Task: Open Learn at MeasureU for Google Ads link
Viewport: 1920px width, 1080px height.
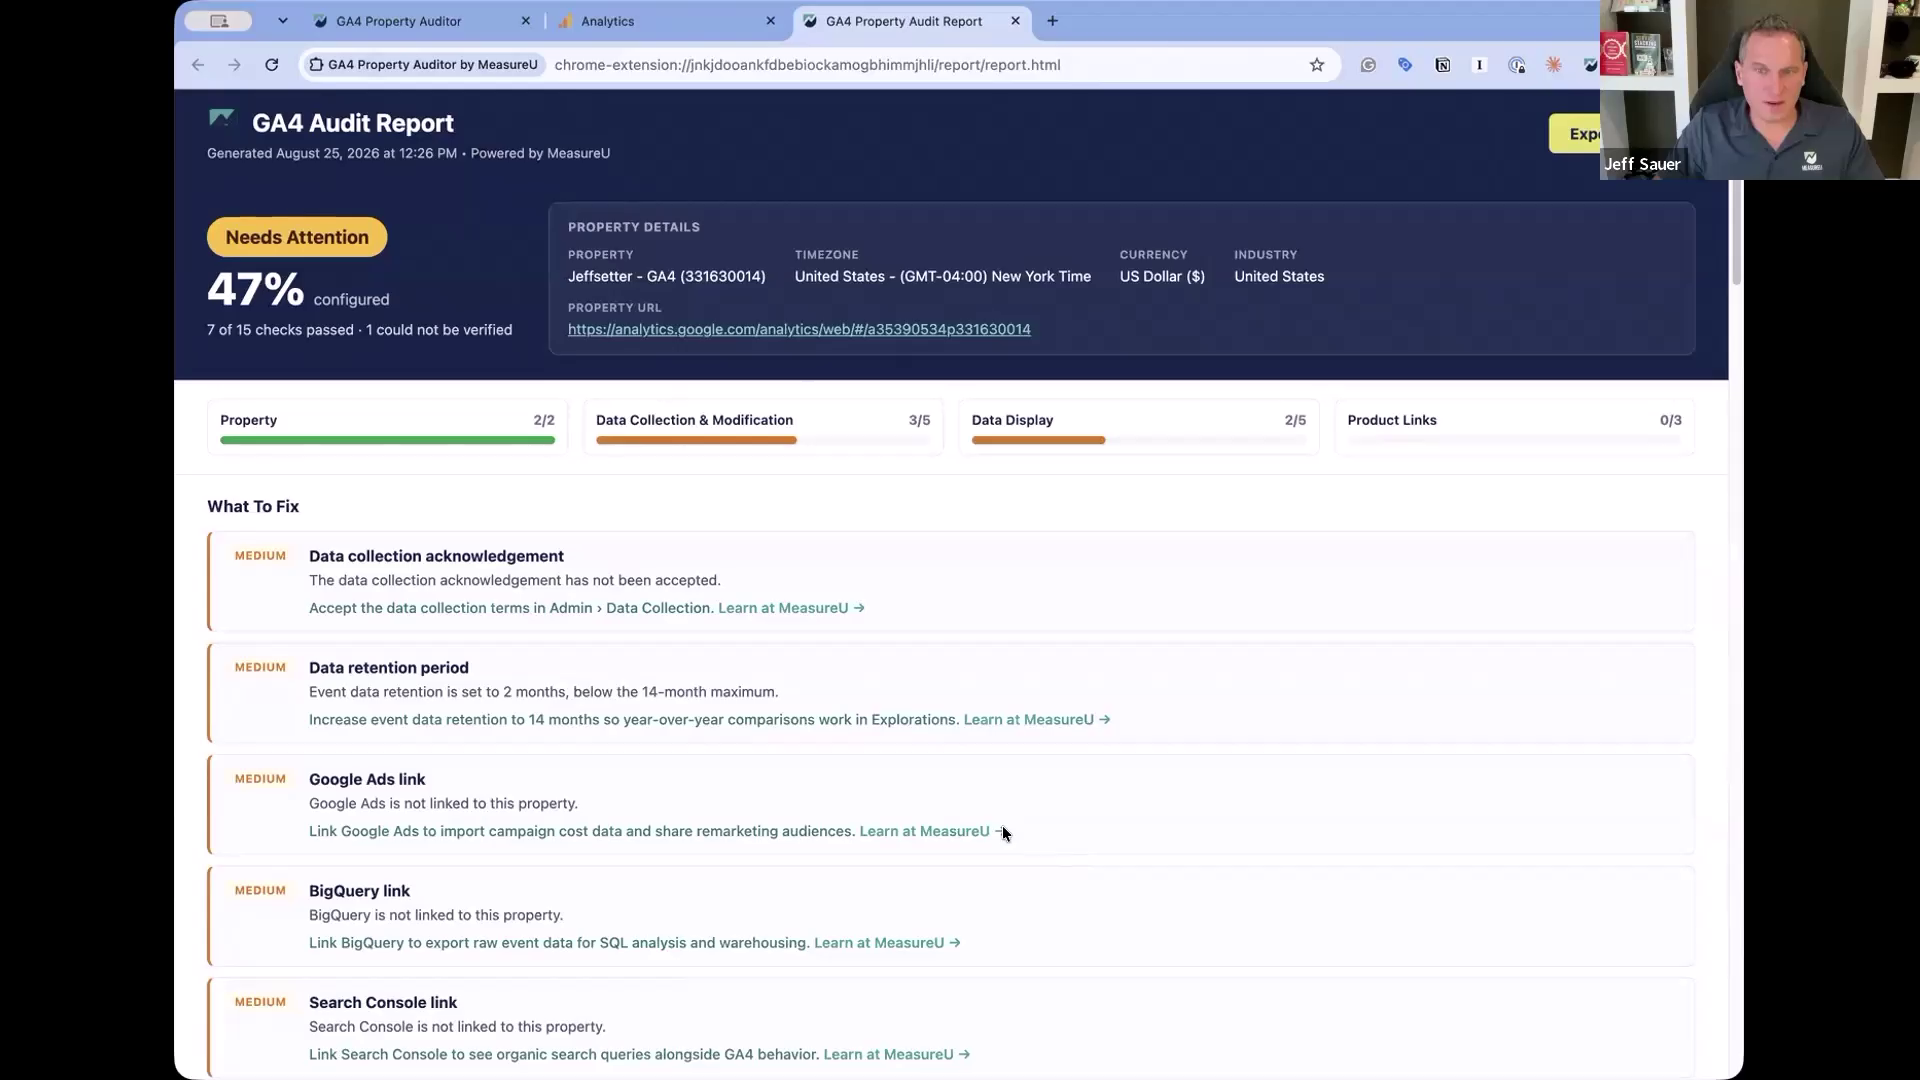Action: click(933, 831)
